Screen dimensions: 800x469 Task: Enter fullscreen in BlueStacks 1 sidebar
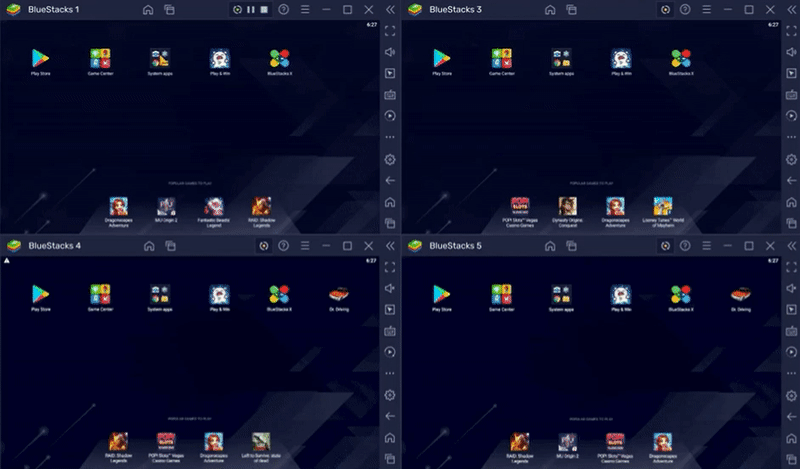click(x=390, y=31)
